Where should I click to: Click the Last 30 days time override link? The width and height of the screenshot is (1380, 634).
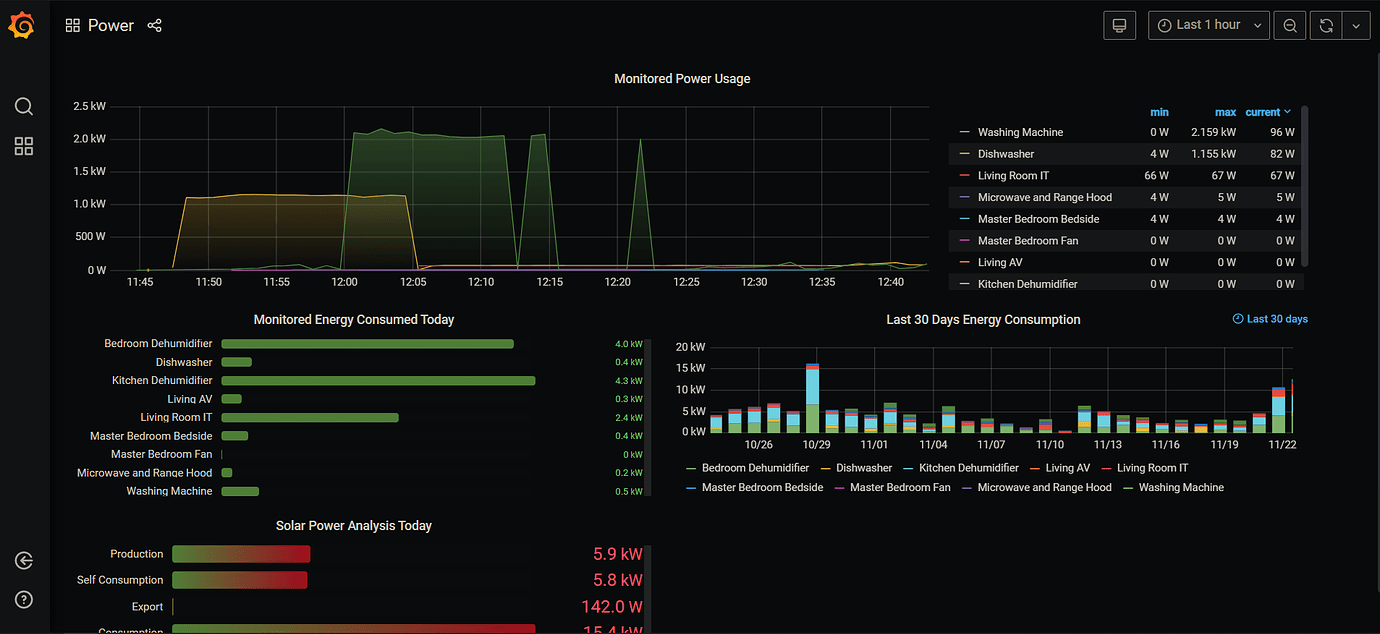point(1270,318)
